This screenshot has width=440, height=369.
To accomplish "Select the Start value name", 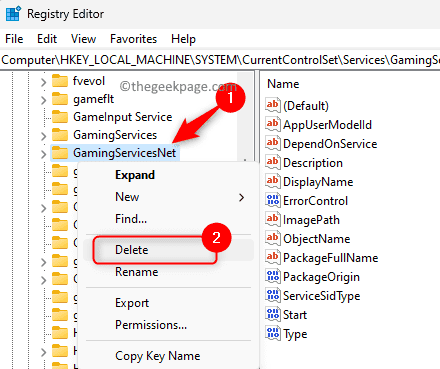I will [295, 315].
